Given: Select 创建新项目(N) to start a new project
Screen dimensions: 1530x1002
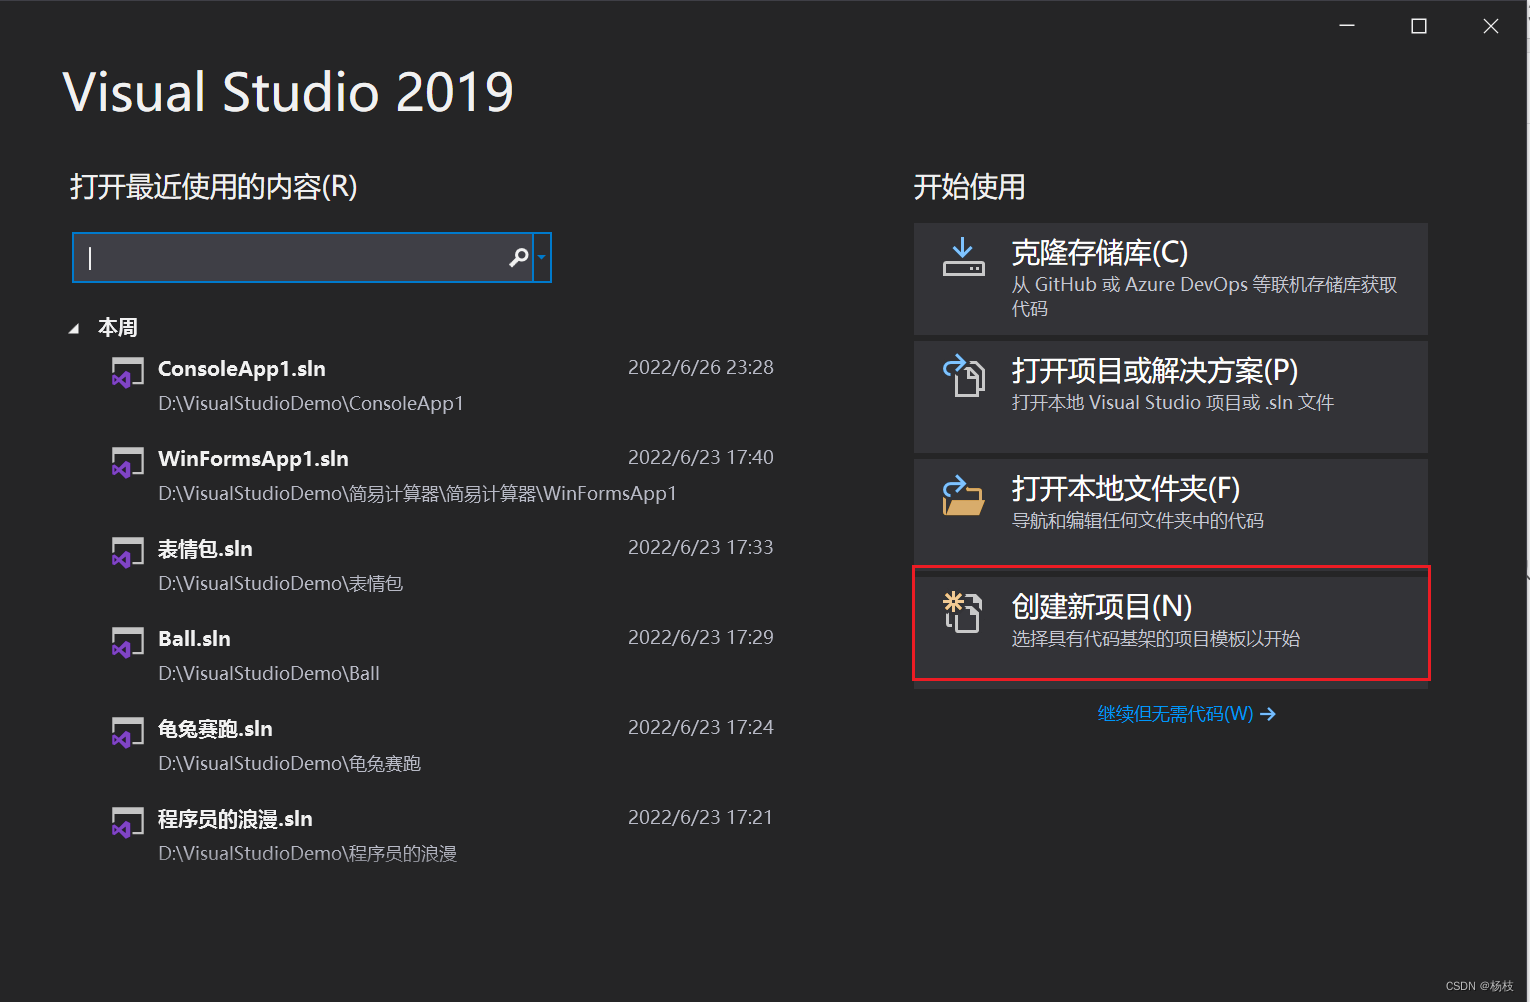Looking at the screenshot, I should tap(1170, 622).
